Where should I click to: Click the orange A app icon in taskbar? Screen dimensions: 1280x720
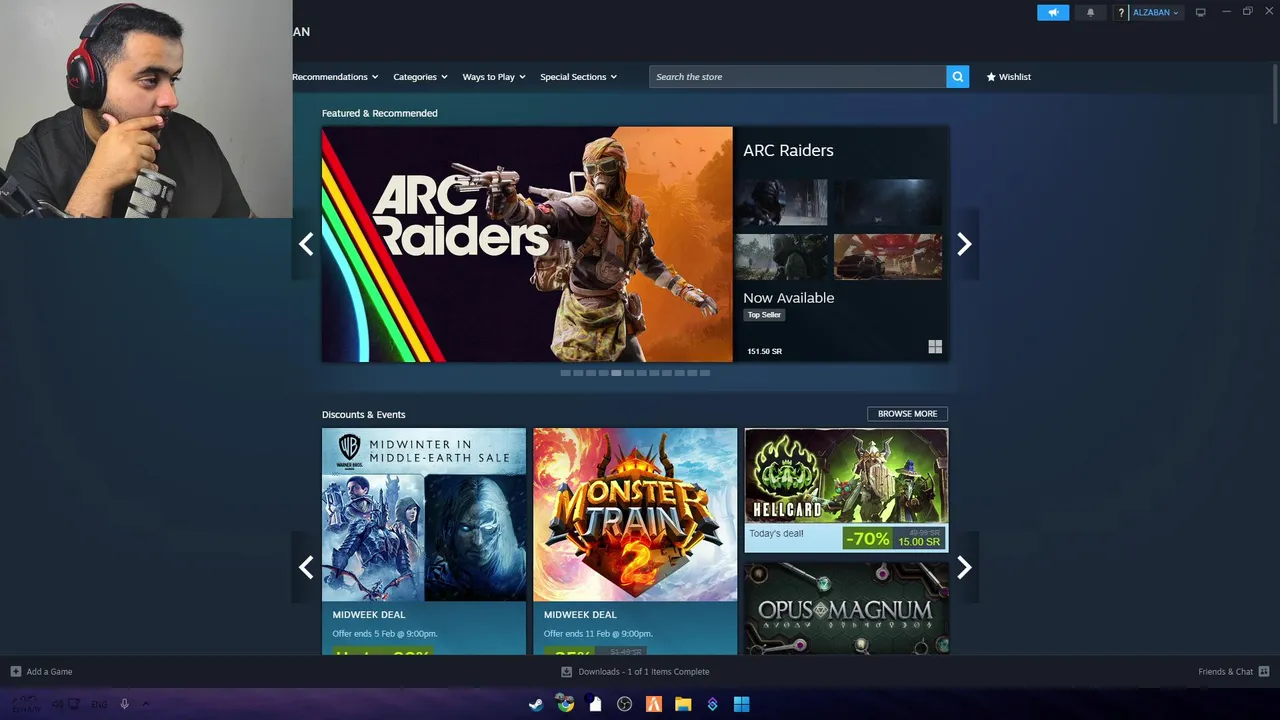(654, 704)
